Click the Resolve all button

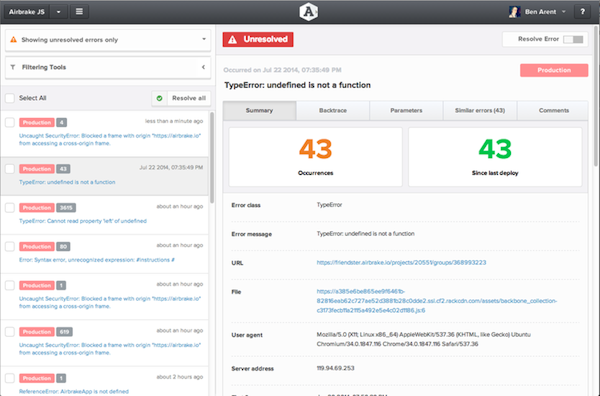pos(181,98)
